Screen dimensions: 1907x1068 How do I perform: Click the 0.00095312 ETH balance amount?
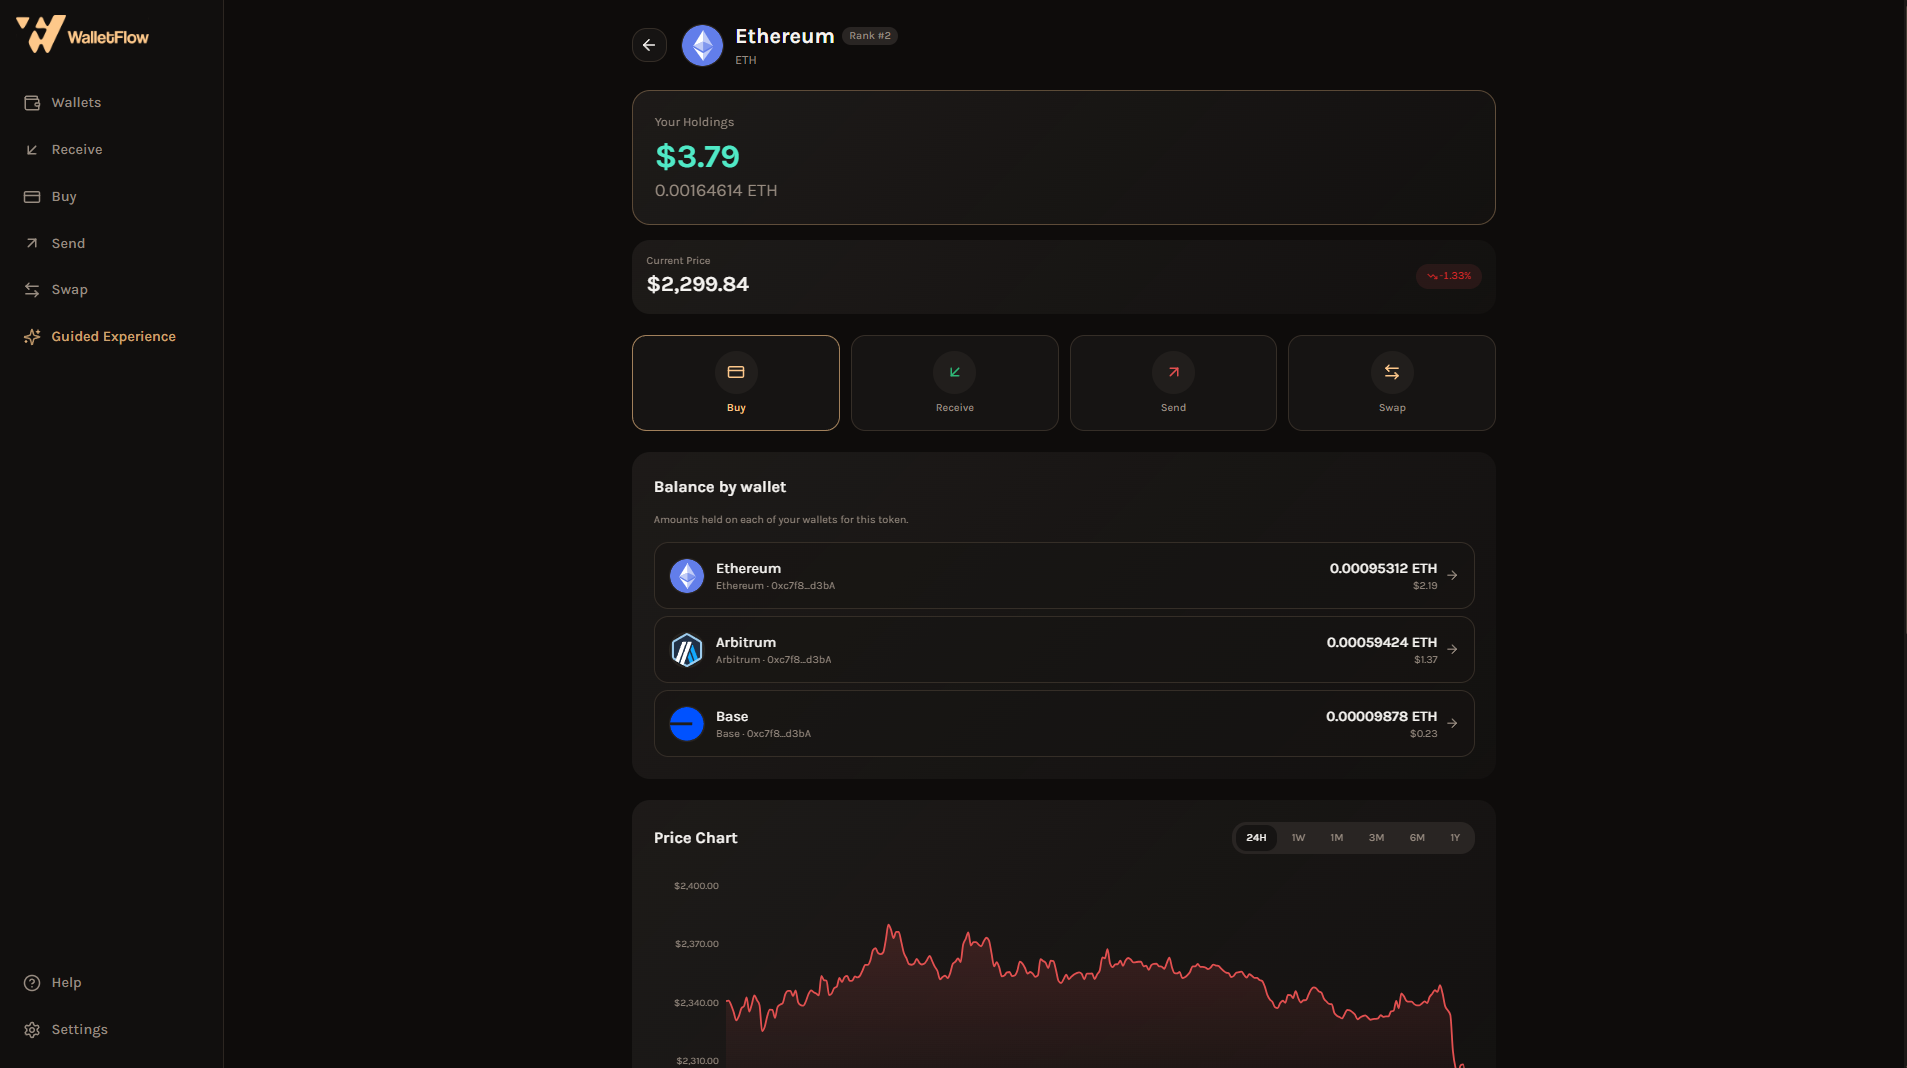click(x=1383, y=569)
